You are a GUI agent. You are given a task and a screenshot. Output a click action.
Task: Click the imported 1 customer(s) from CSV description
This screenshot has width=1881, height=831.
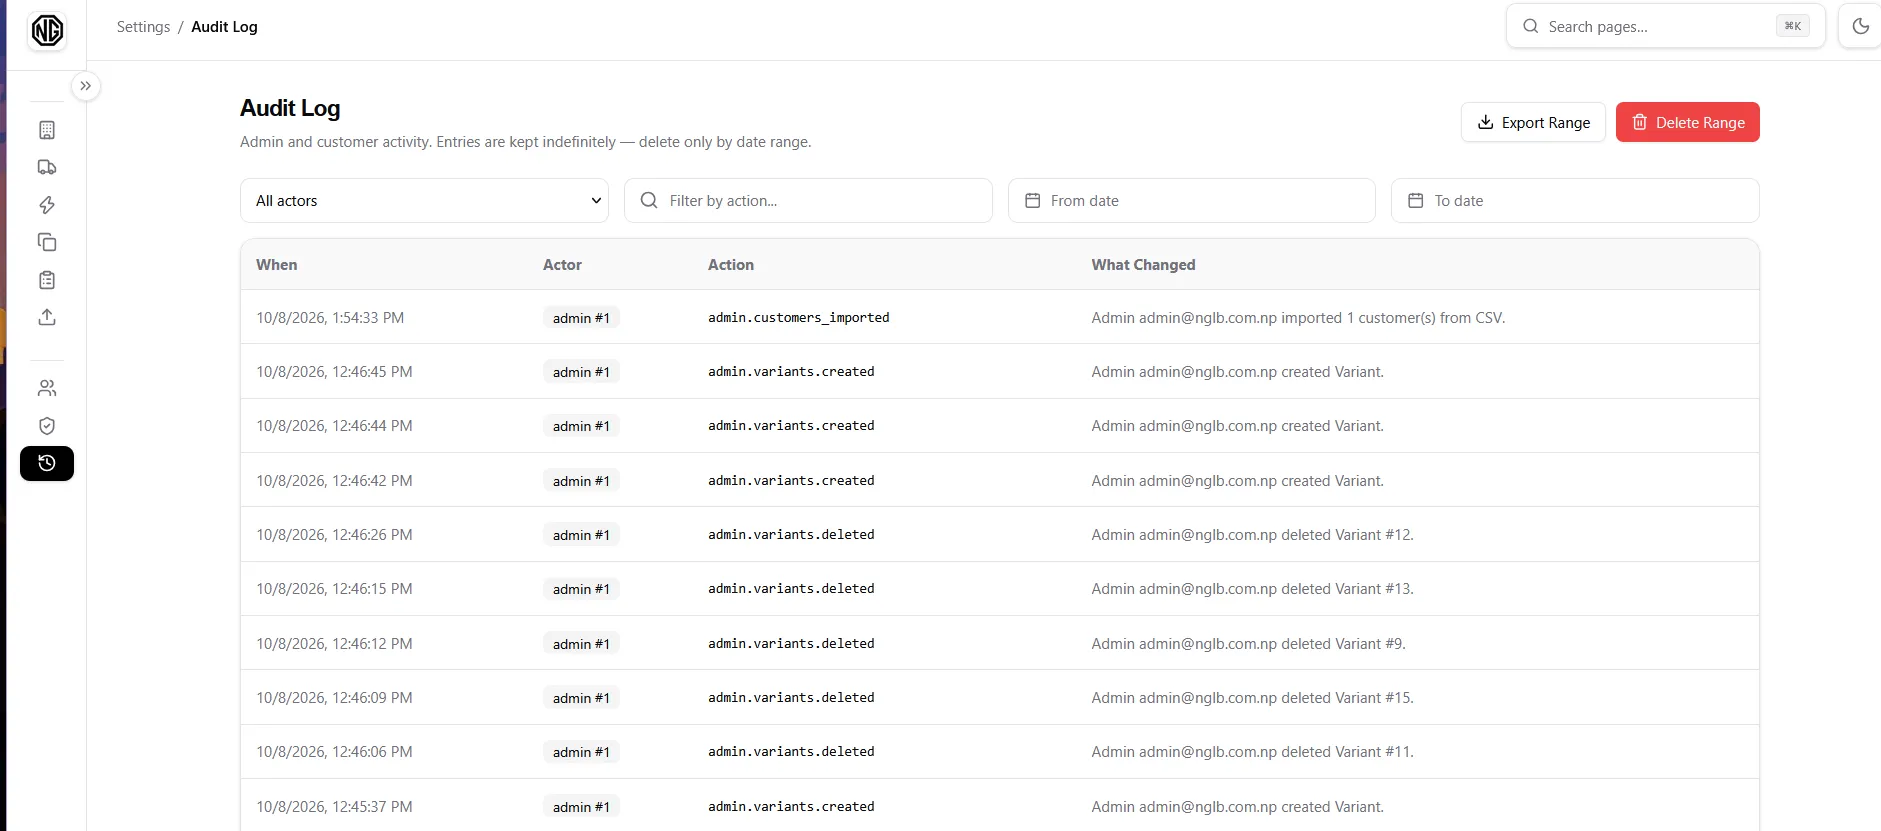(1297, 317)
